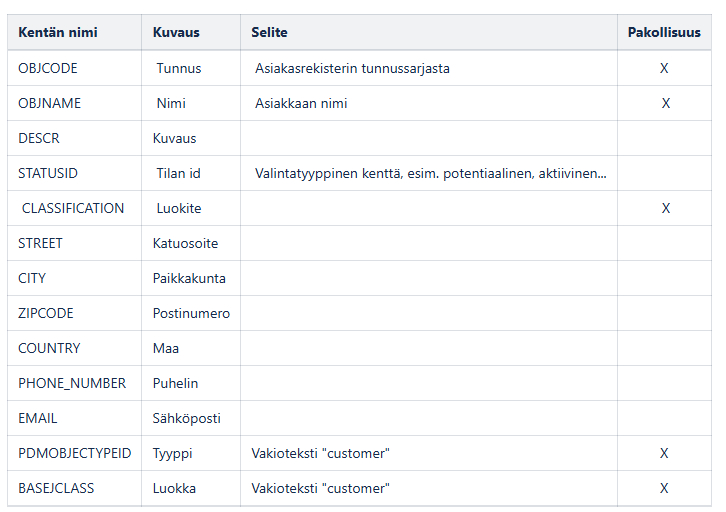This screenshot has width=726, height=512.
Task: Select the OBJNAME field name cell
Action: point(50,103)
